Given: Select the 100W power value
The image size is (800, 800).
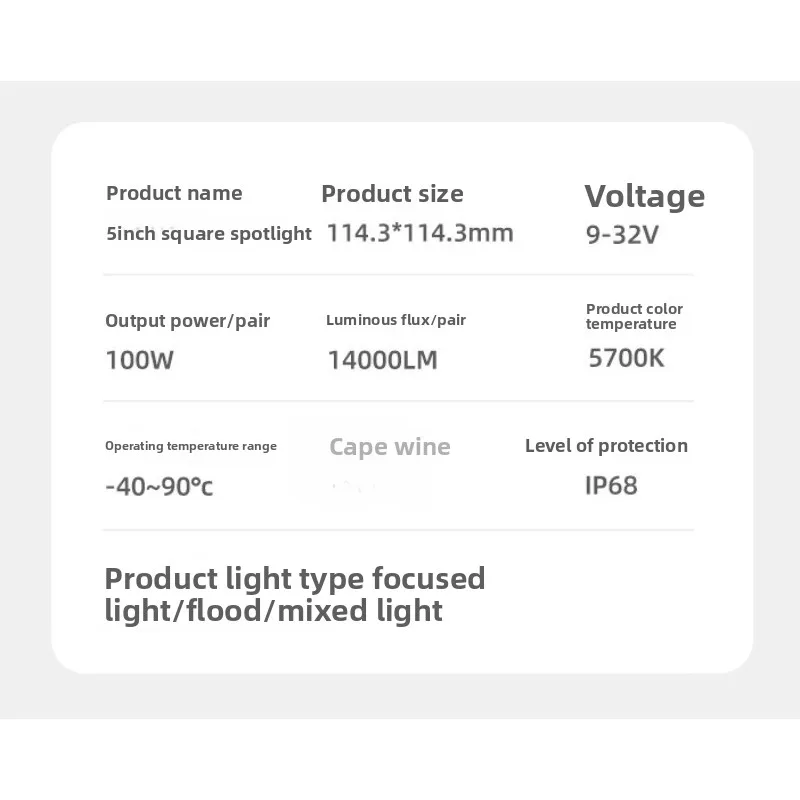Looking at the screenshot, I should pyautogui.click(x=139, y=360).
